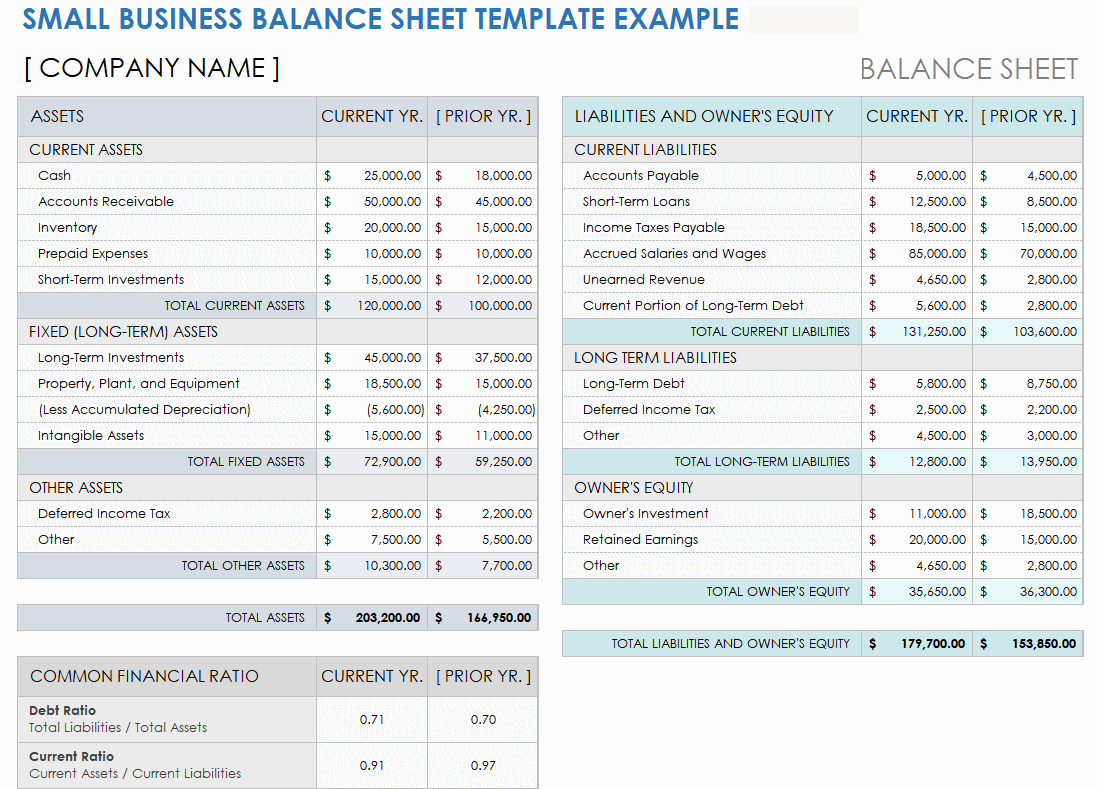Viewport: 1097px width, 789px height.
Task: Click the Company Name placeholder field
Action: point(152,68)
